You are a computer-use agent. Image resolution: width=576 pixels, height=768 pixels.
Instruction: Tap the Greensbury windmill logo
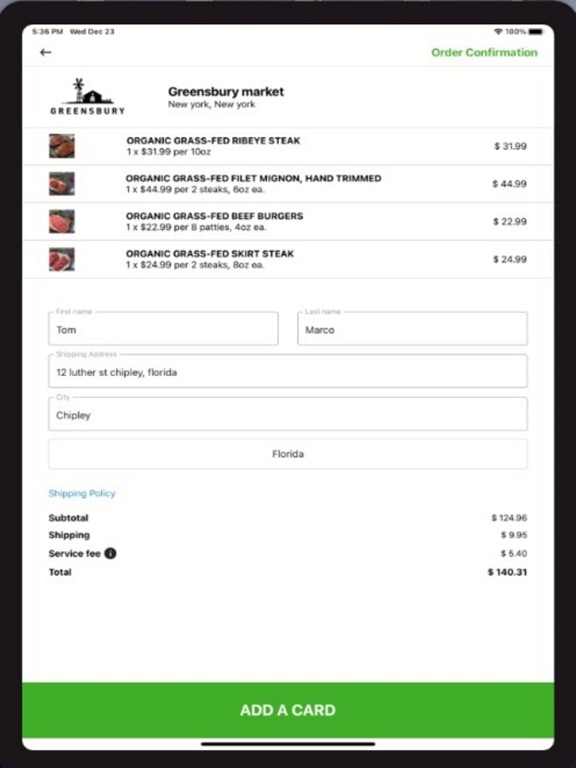click(x=88, y=96)
